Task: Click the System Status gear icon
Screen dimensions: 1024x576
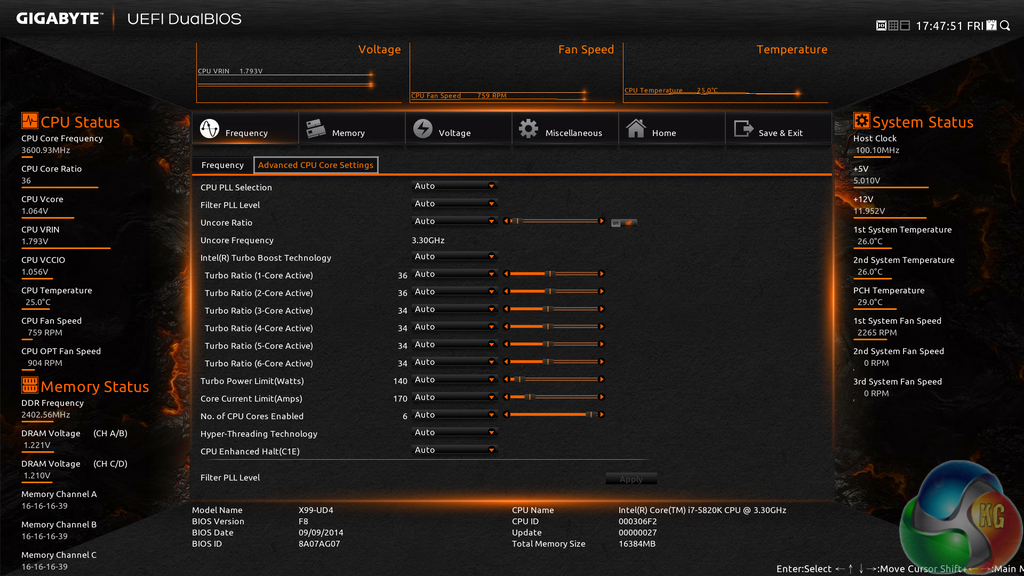Action: coord(861,120)
